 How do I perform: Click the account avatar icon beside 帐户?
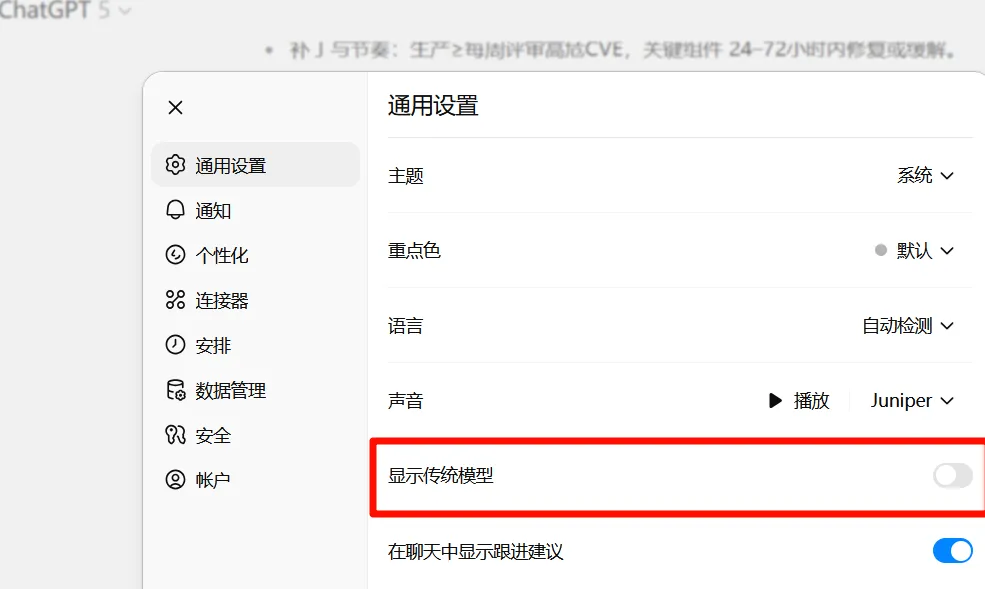[x=175, y=480]
